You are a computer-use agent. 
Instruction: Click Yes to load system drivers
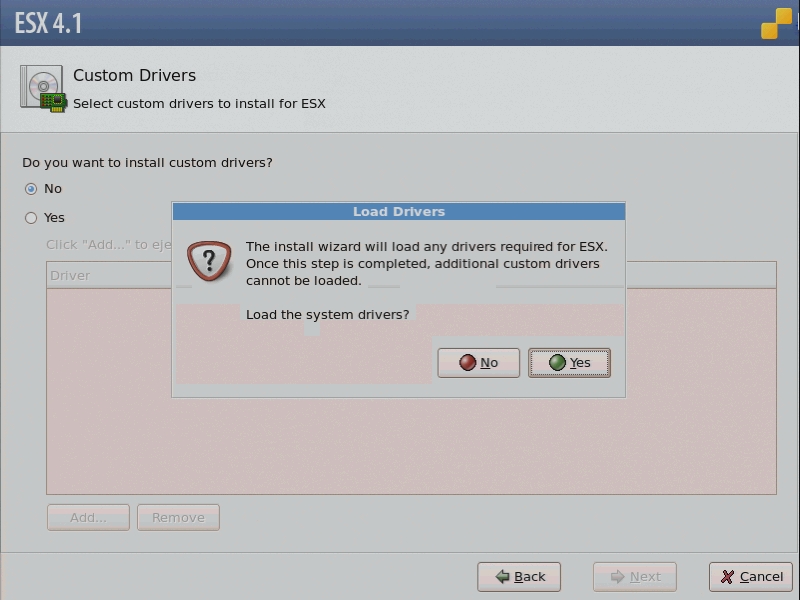569,363
